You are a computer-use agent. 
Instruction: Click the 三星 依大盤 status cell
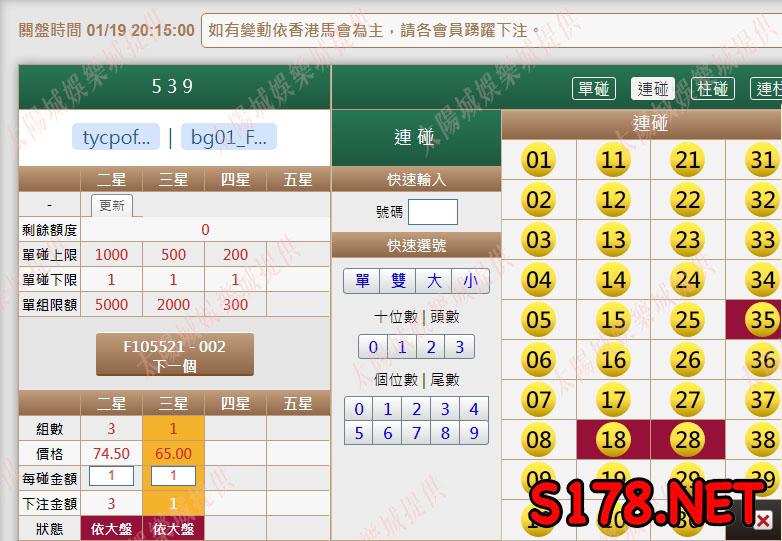[174, 528]
